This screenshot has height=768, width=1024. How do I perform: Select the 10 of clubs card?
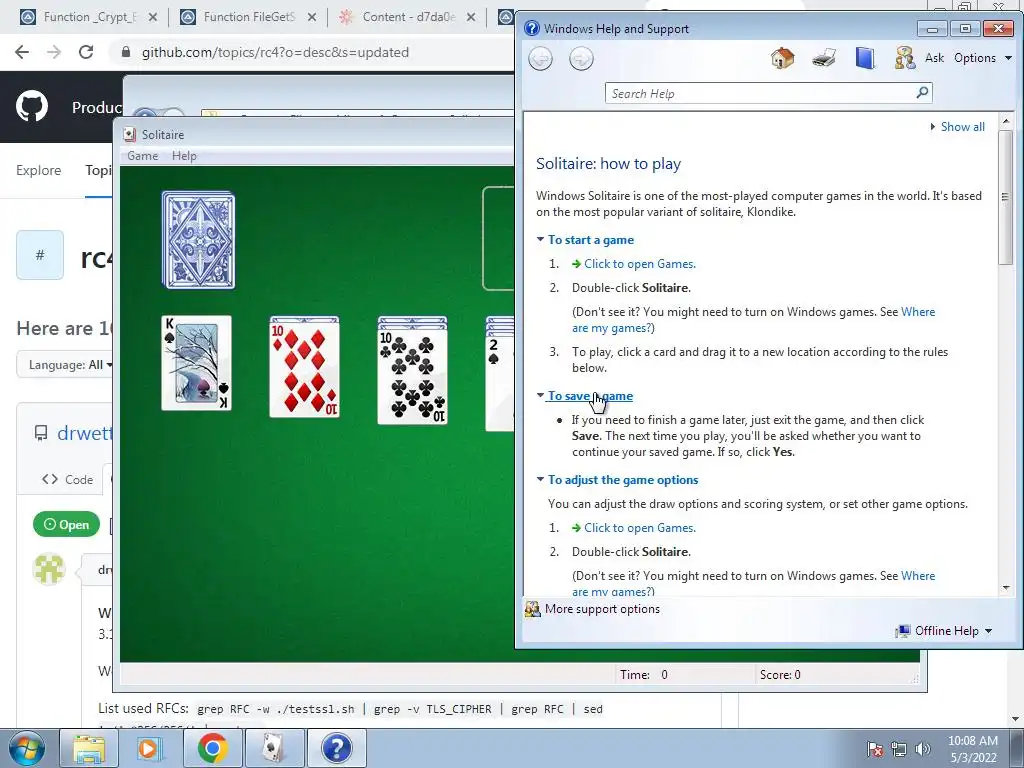[413, 376]
